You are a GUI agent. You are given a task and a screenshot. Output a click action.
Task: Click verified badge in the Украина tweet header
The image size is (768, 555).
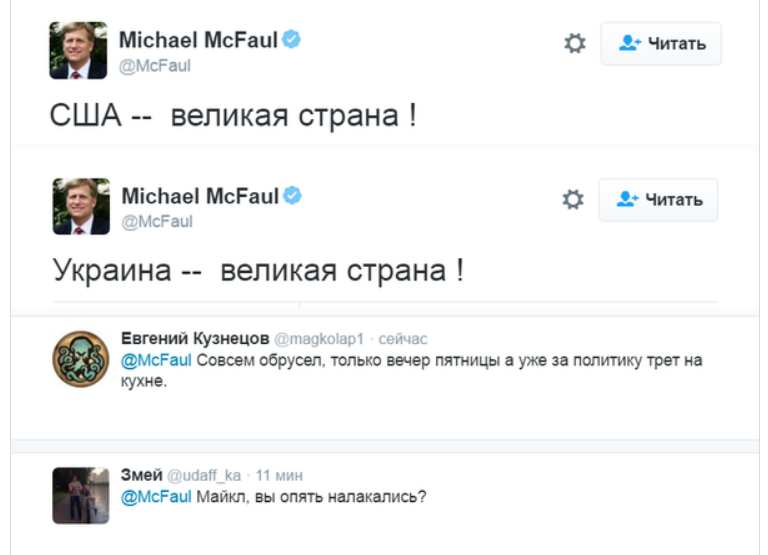point(292,196)
